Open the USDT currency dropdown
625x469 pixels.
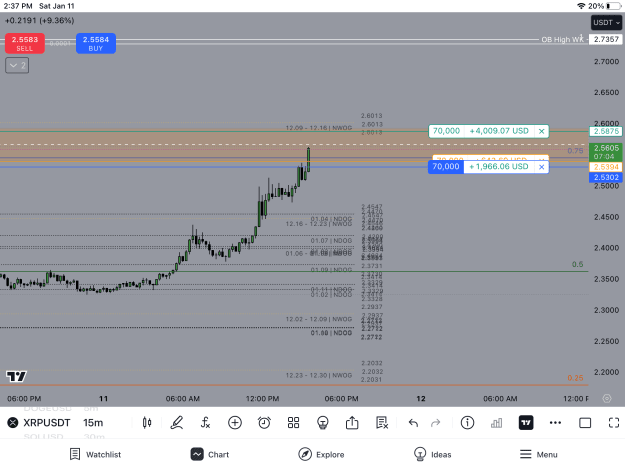pos(606,23)
